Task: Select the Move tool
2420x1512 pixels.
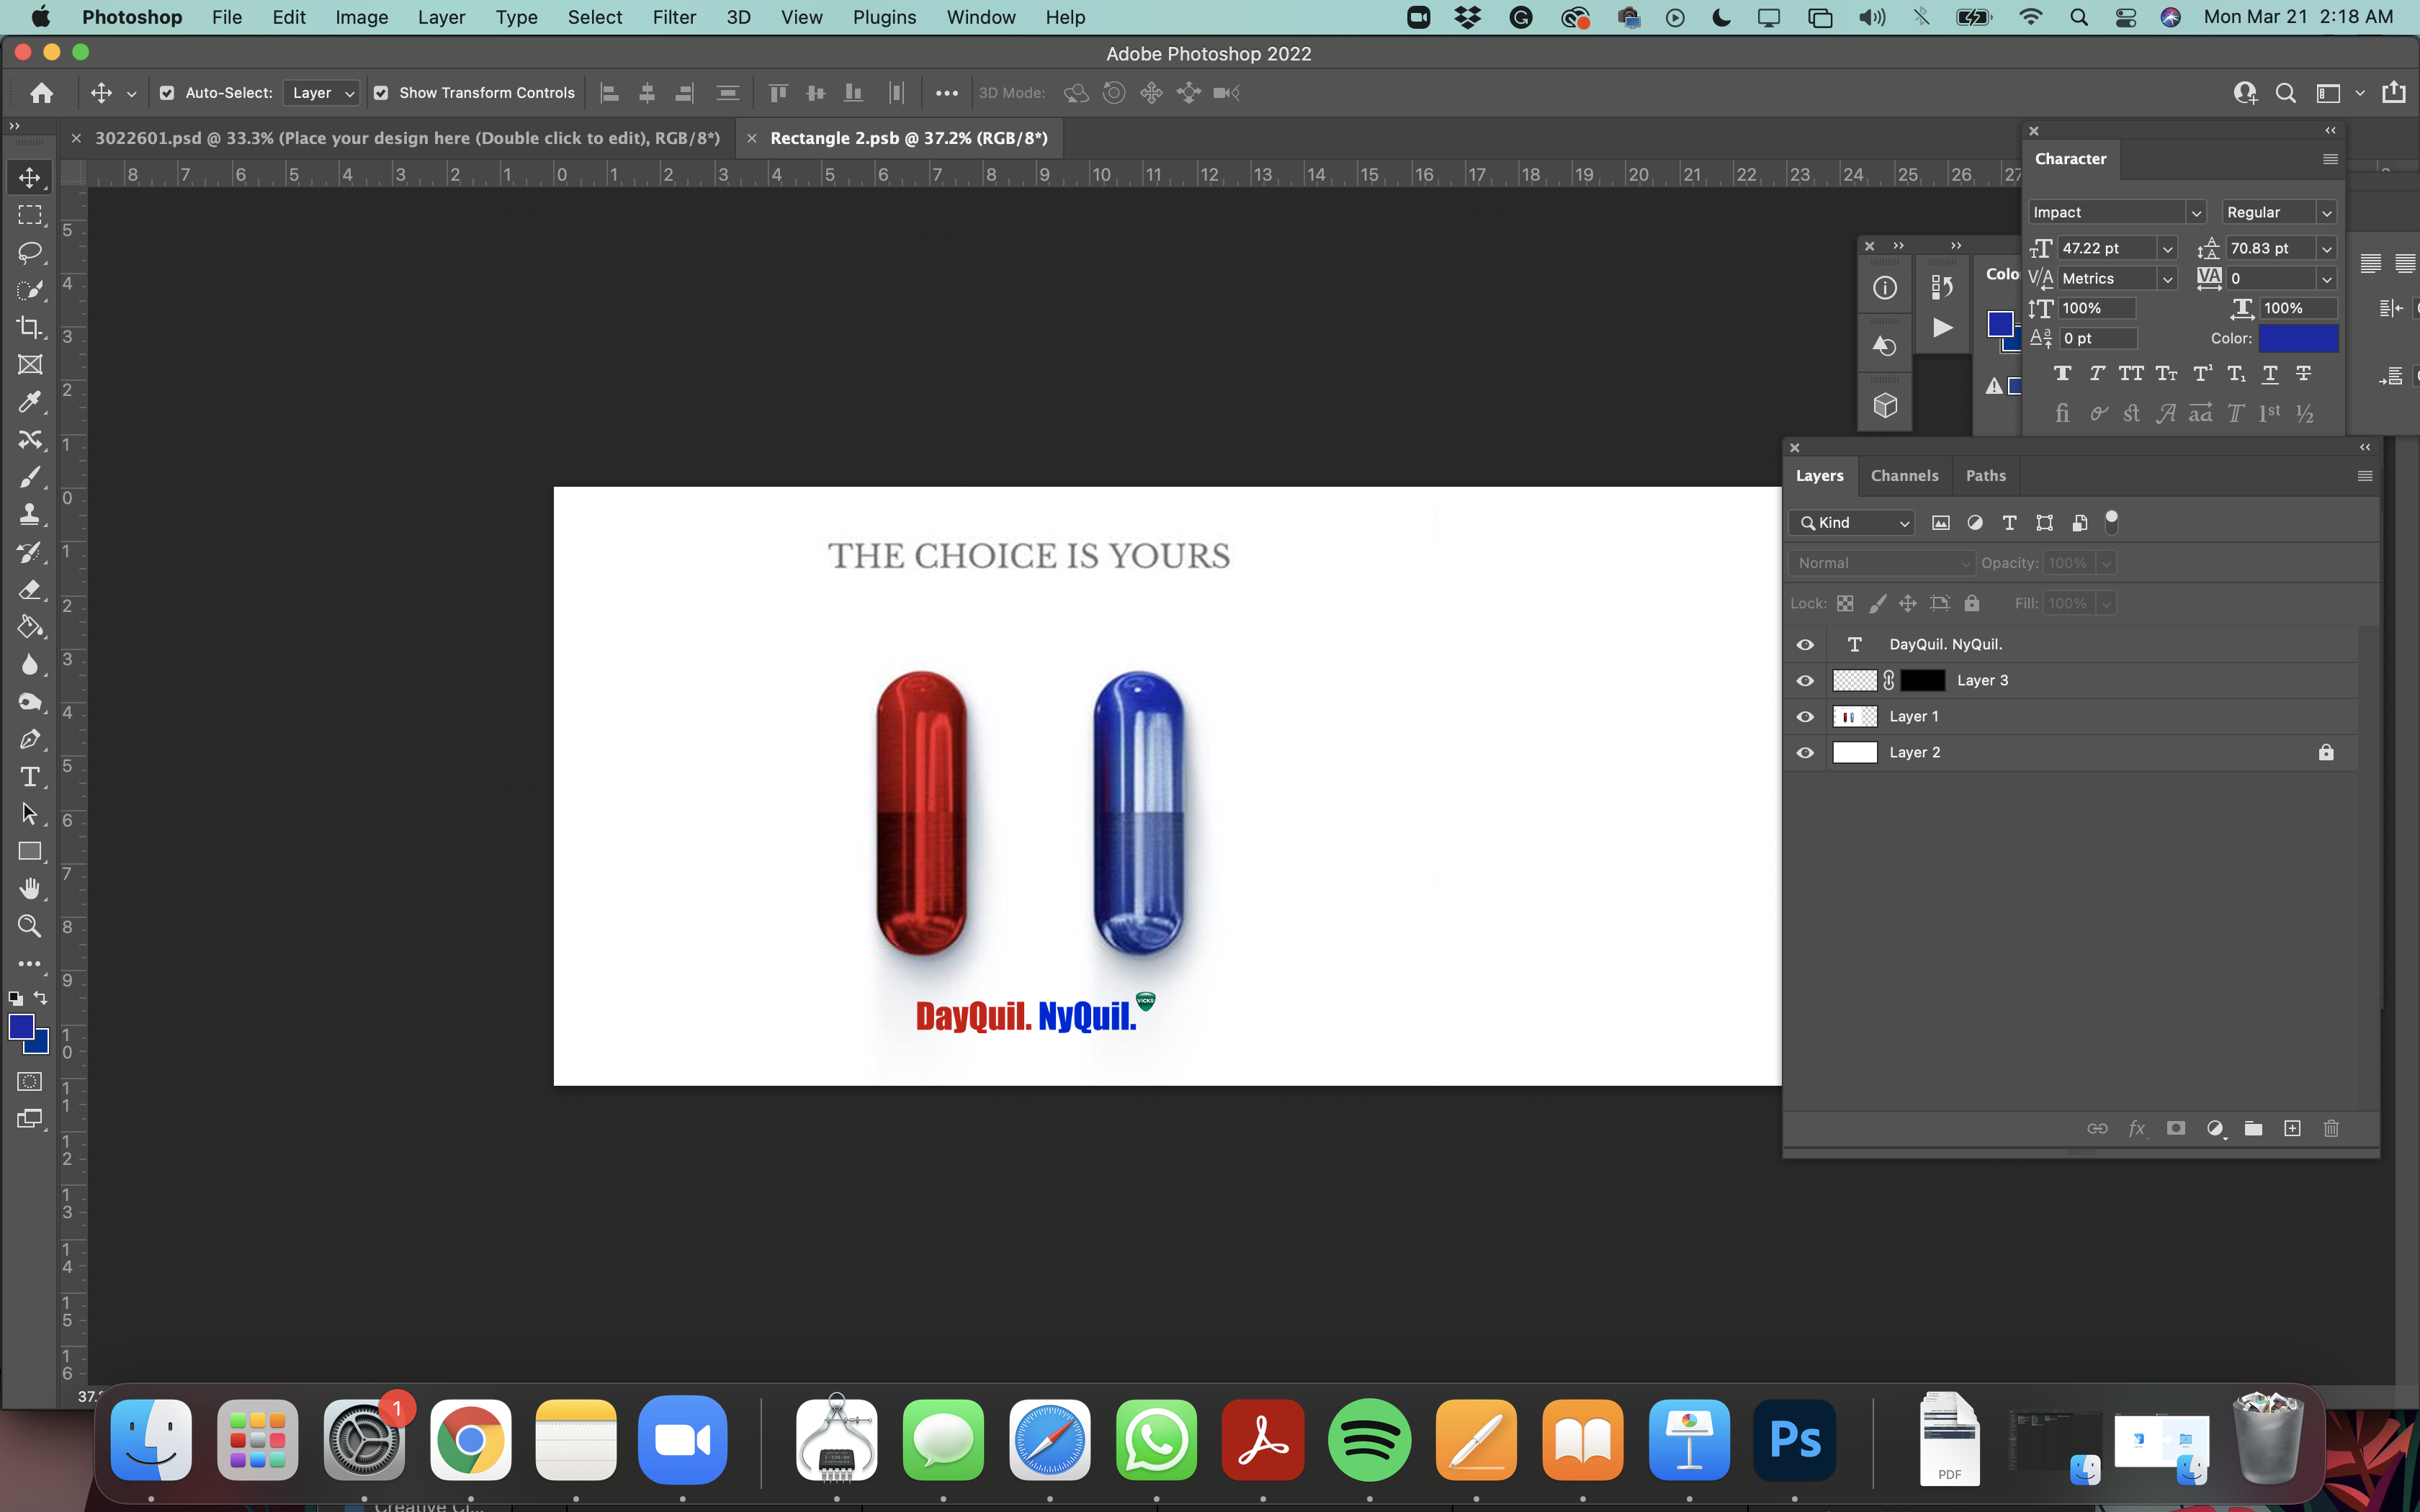Action: click(30, 178)
